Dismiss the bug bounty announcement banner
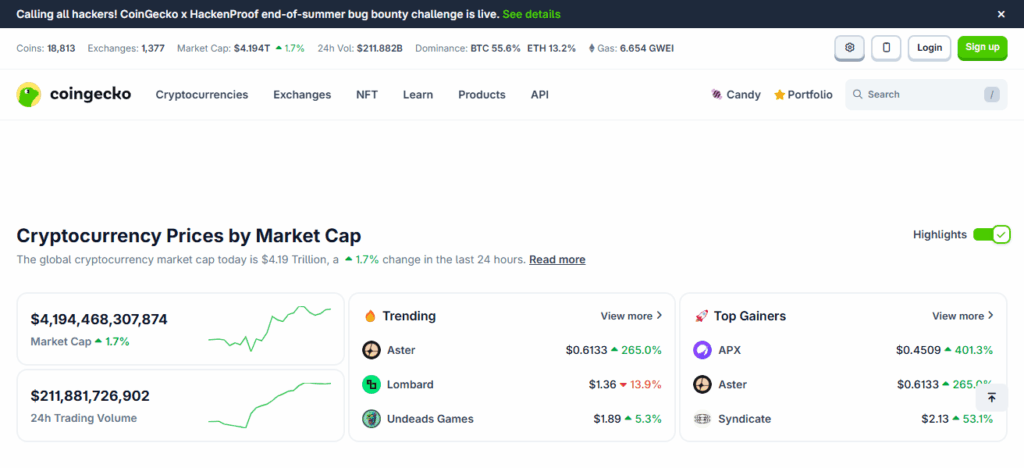The height and width of the screenshot is (468, 1024). (1001, 14)
